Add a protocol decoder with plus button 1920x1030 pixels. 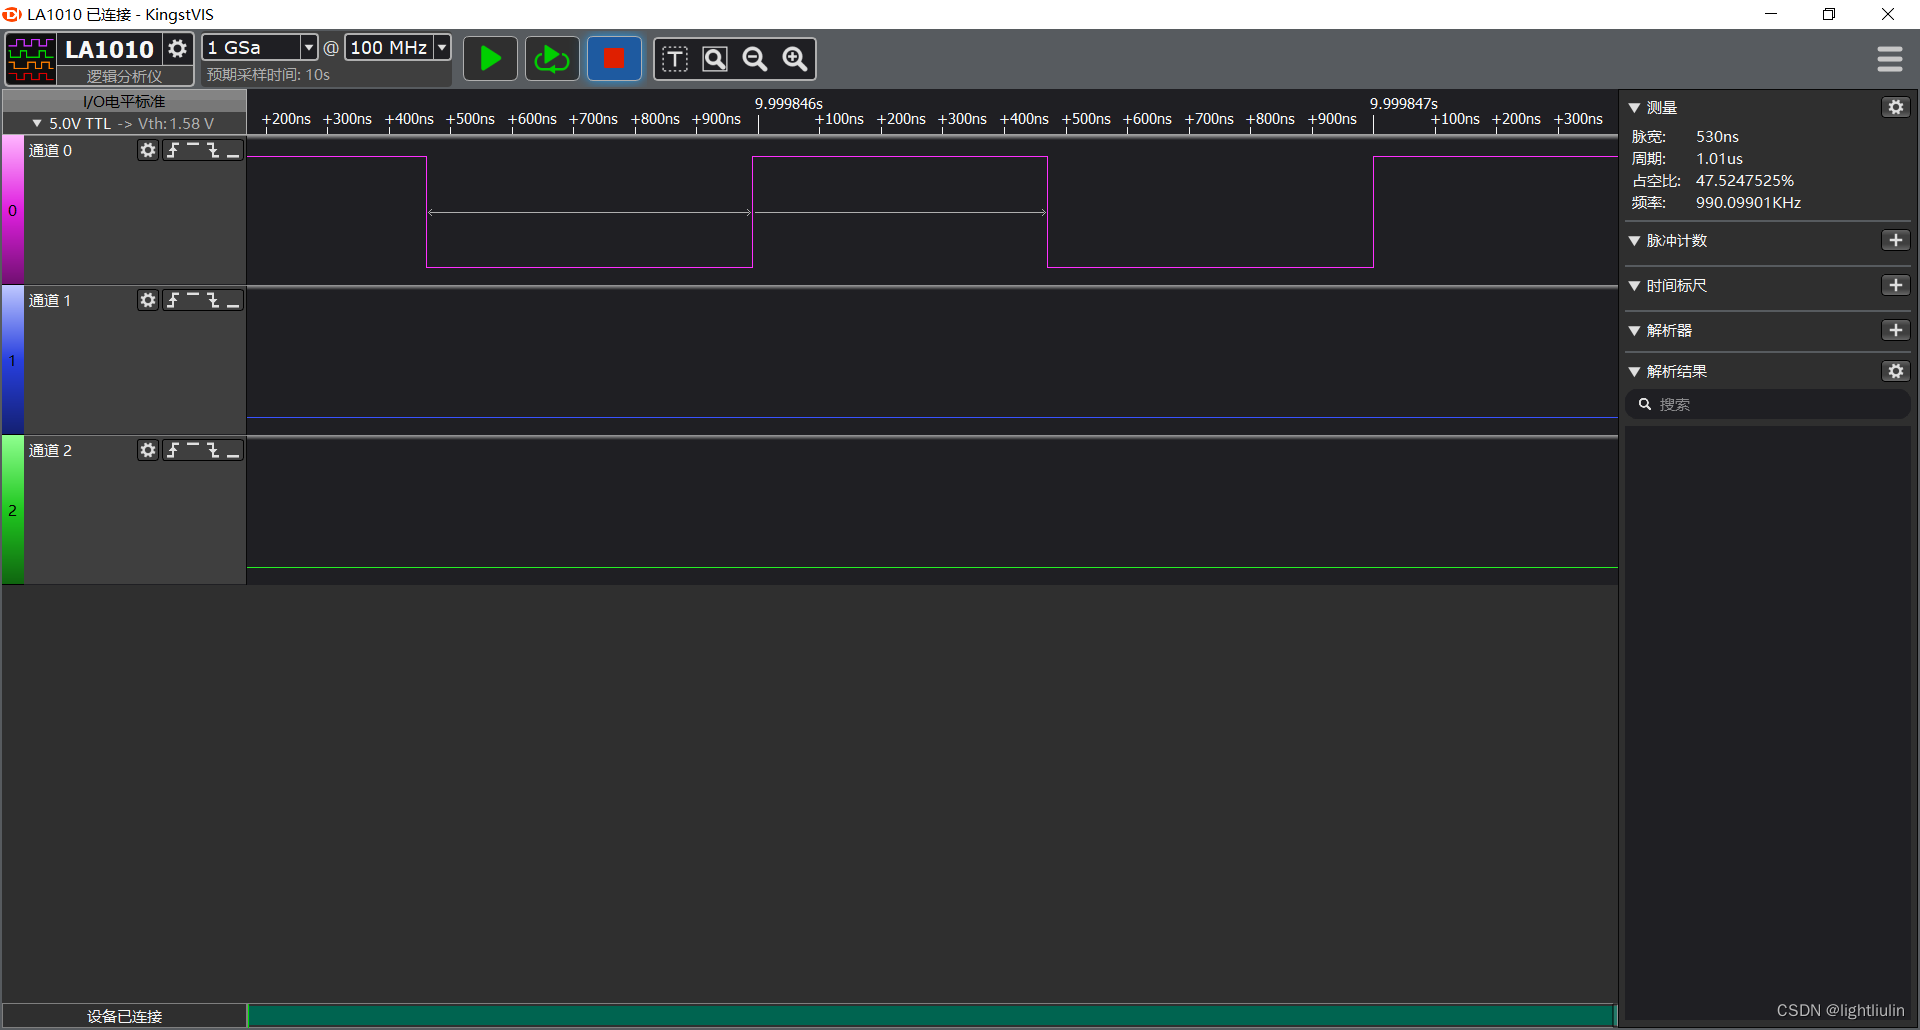coord(1896,330)
